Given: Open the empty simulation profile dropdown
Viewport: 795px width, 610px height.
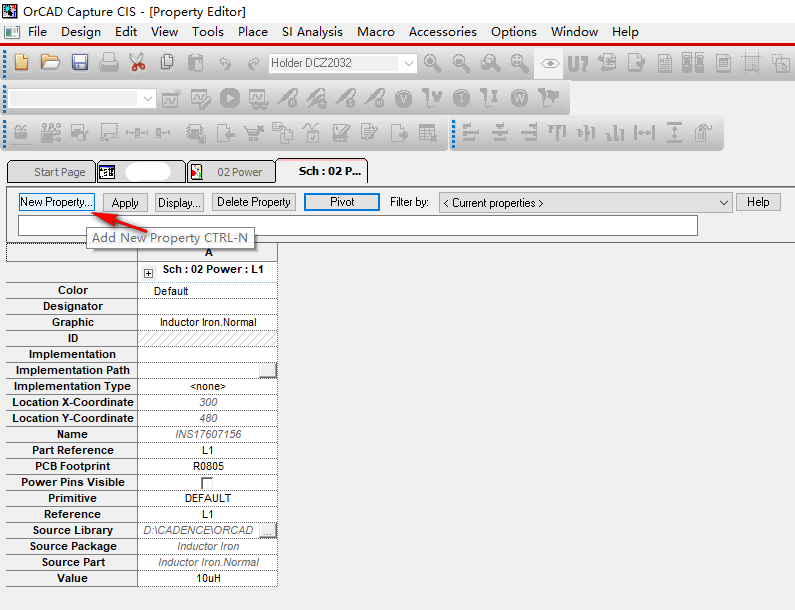Looking at the screenshot, I should 148,98.
